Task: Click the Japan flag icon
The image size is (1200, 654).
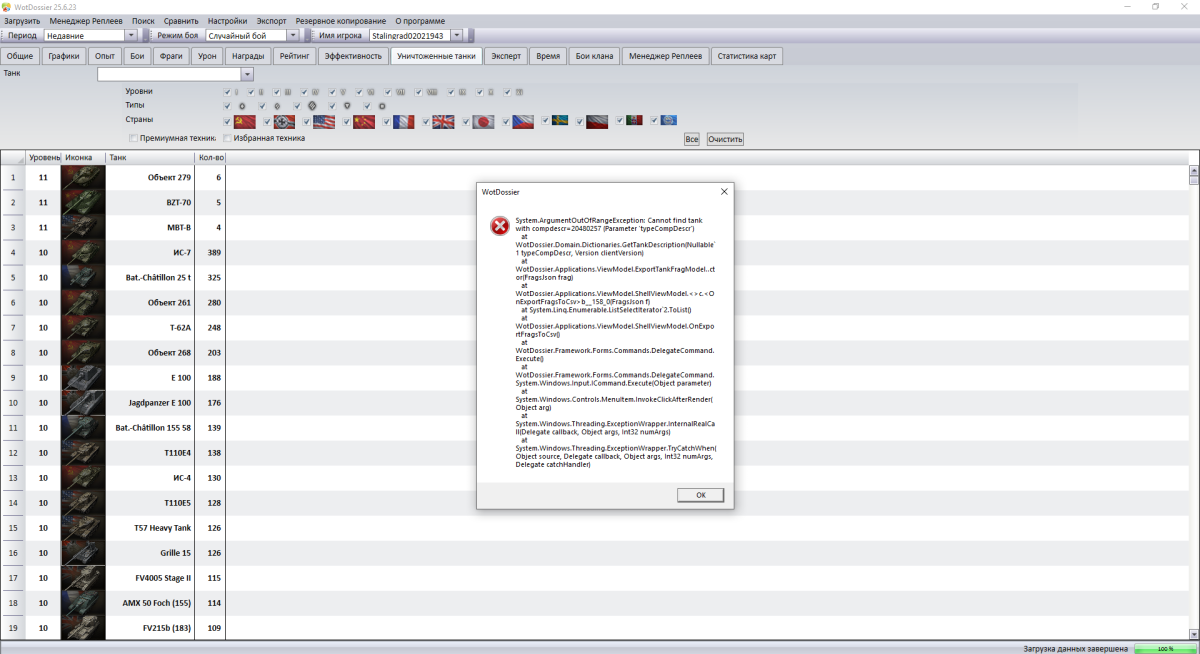Action: pos(483,122)
